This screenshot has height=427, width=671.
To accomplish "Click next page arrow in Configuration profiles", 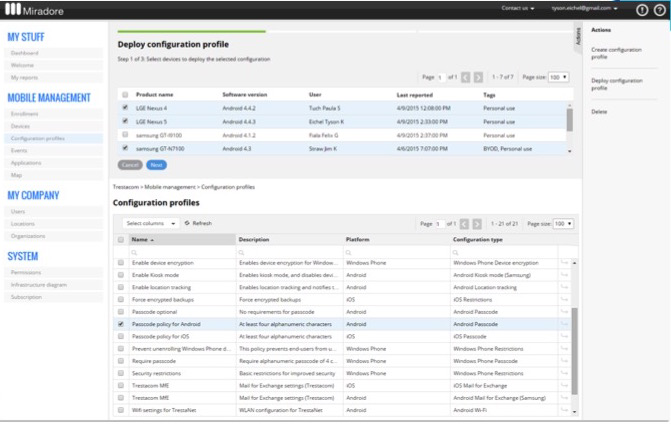I will click(478, 223).
